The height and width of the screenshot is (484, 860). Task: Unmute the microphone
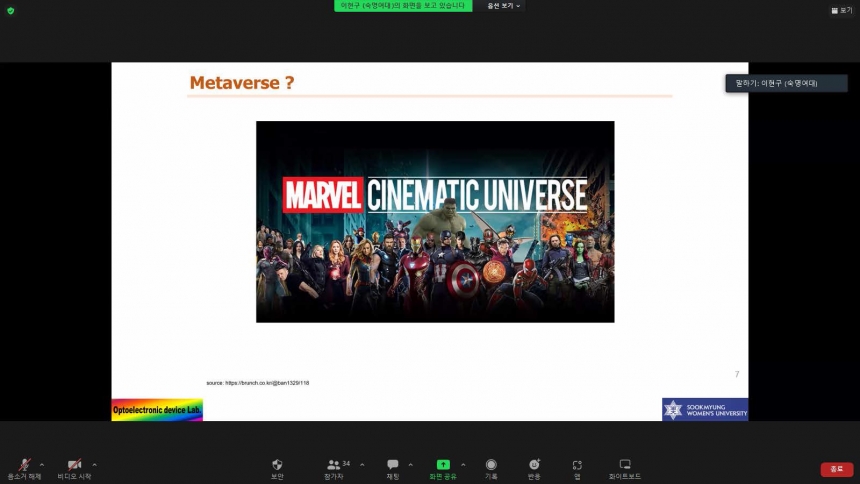pyautogui.click(x=24, y=469)
